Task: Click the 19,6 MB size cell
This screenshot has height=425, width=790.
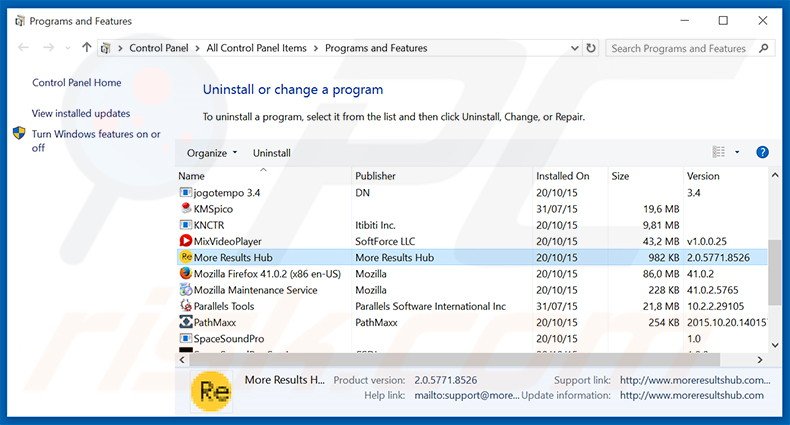Action: click(x=661, y=209)
